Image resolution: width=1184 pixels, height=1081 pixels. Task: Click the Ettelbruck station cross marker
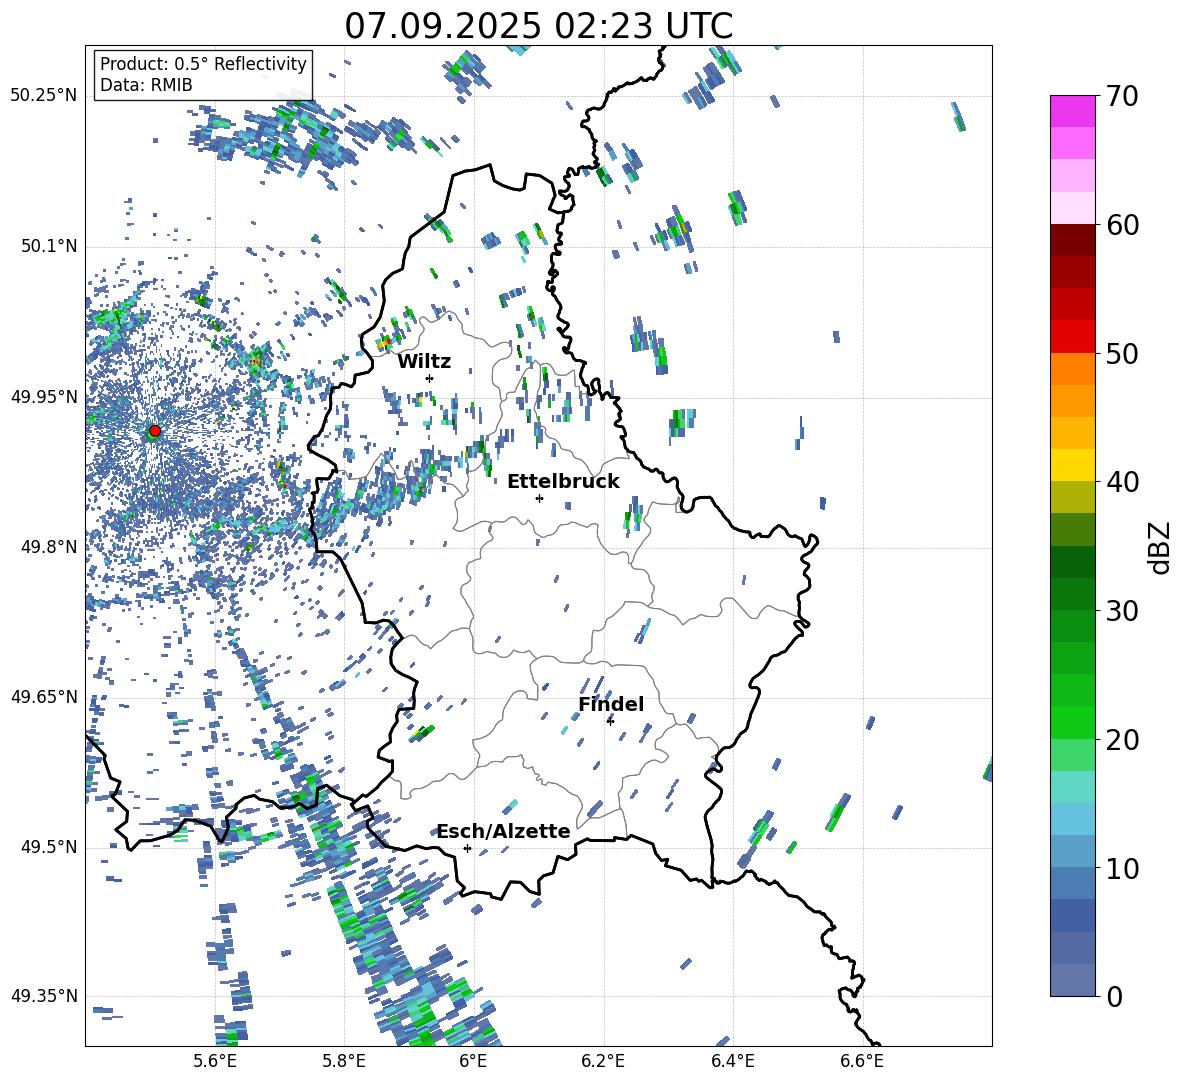click(x=539, y=498)
